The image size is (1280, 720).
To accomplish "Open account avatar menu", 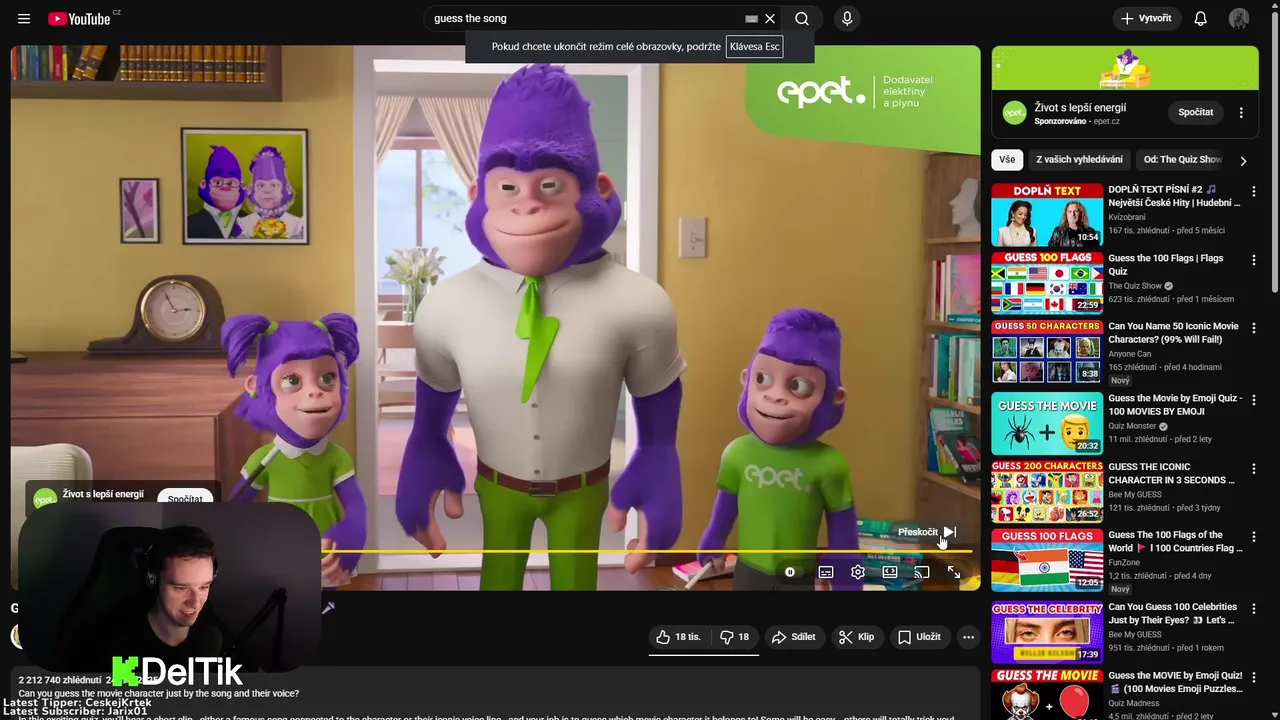I will point(1239,19).
